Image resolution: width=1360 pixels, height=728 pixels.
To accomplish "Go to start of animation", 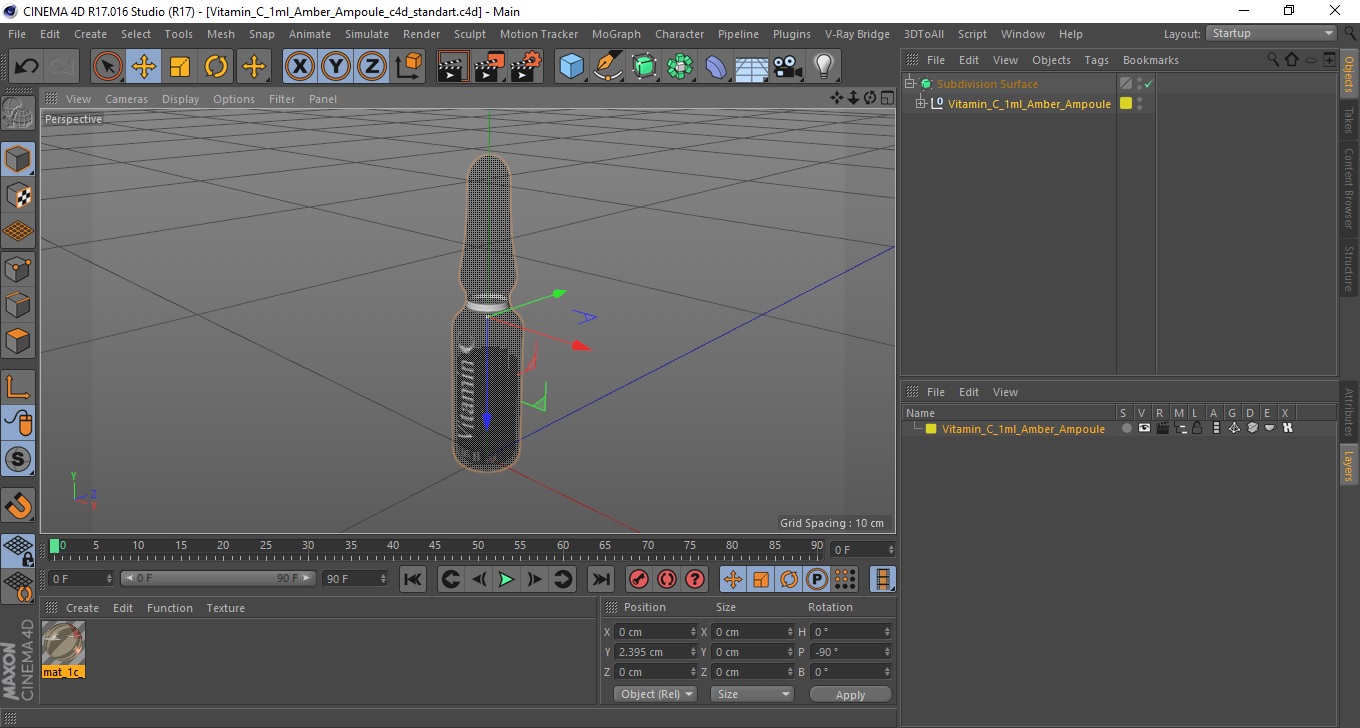I will point(413,579).
